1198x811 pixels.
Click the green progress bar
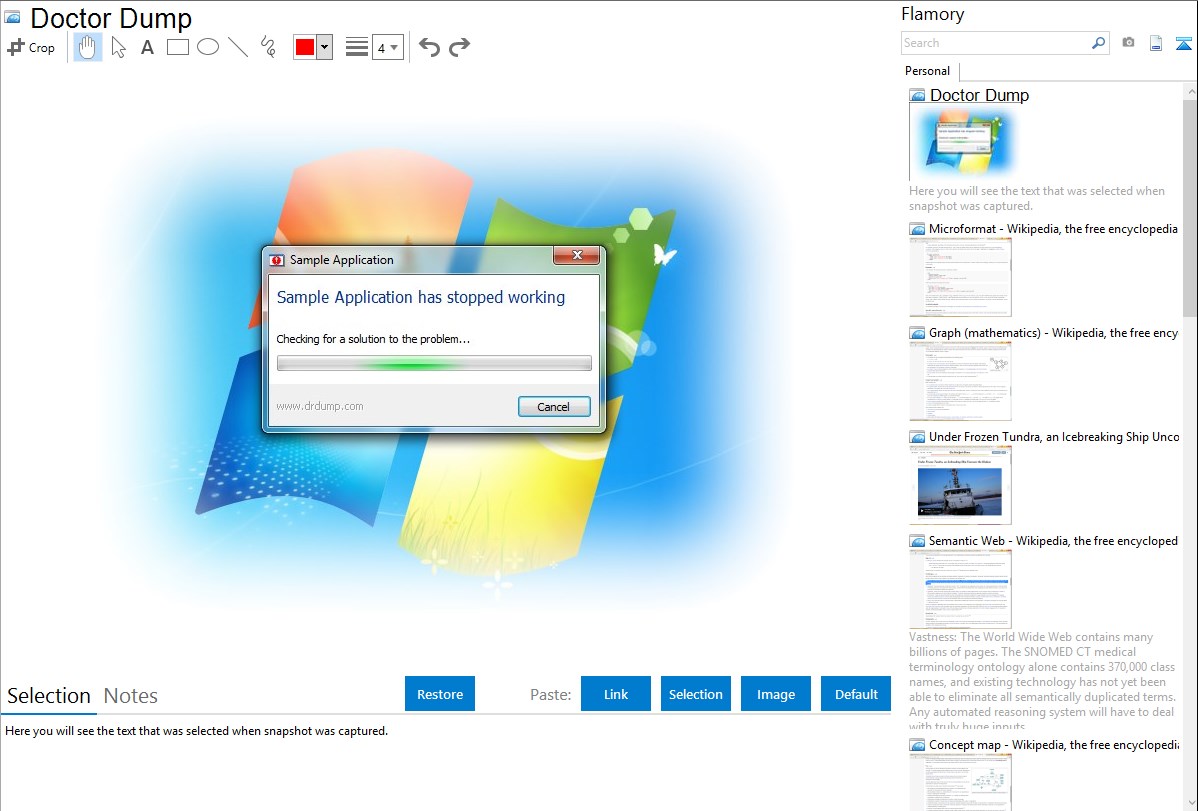[434, 363]
